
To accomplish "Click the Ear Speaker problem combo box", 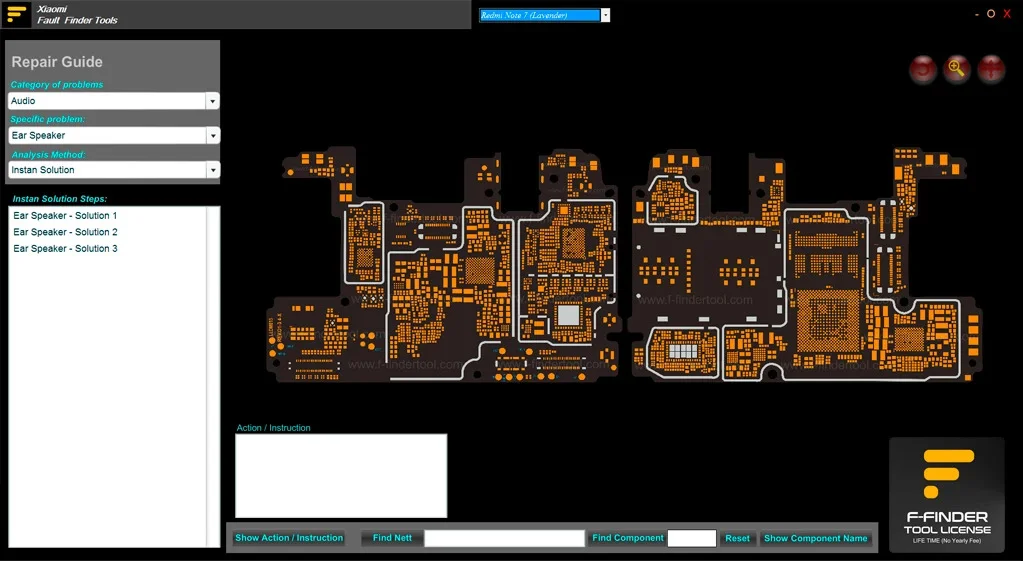I will coord(114,136).
